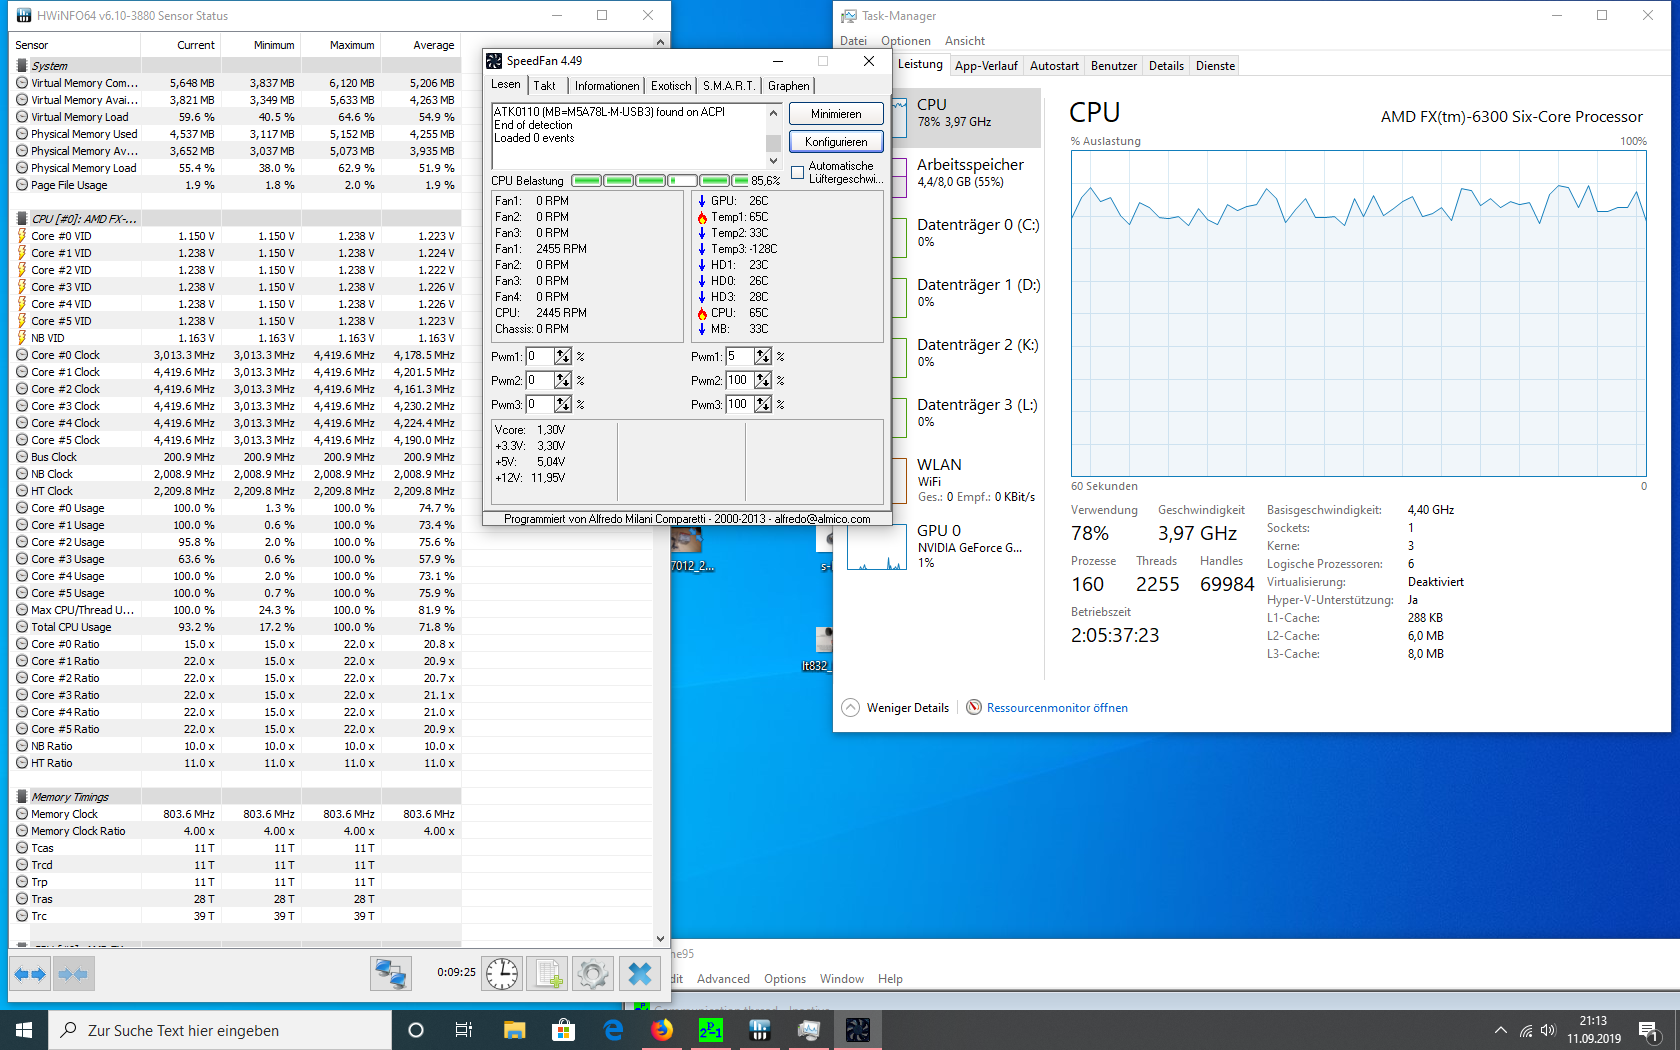Click the collapse-columns arrows icon in HWiNFO
The image size is (1680, 1050).
[x=73, y=974]
